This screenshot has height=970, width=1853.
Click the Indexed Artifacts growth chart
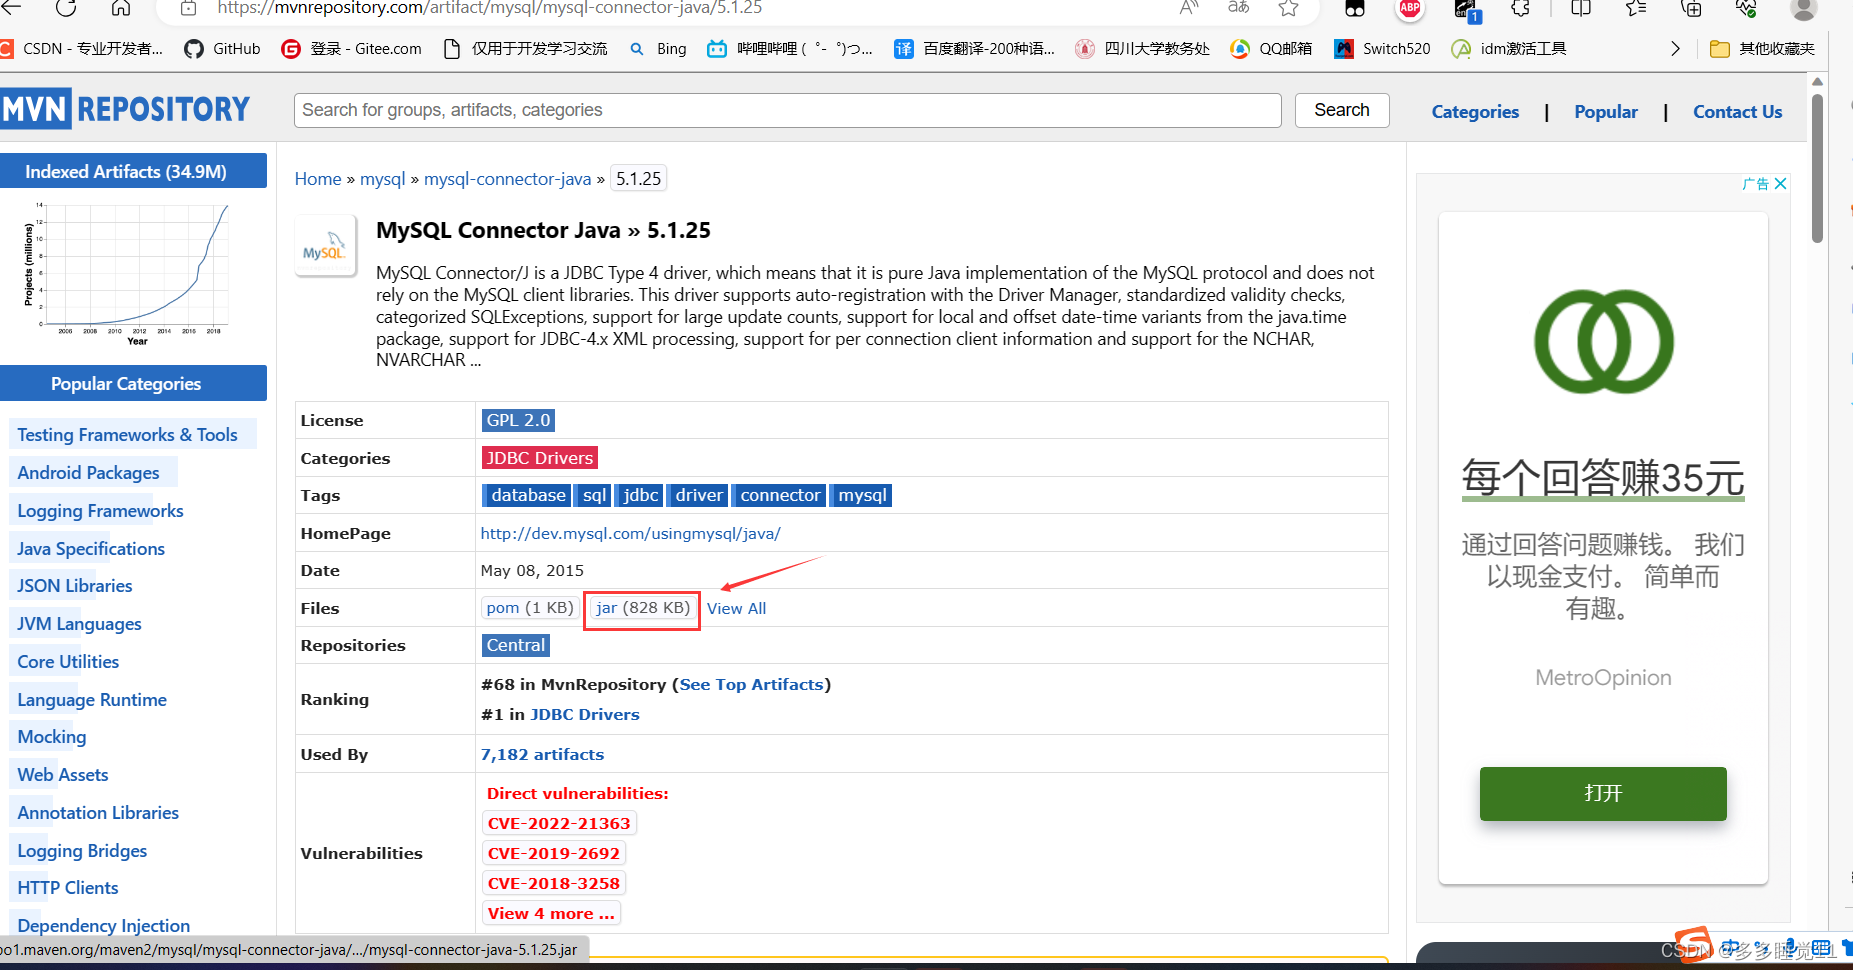pyautogui.click(x=127, y=274)
